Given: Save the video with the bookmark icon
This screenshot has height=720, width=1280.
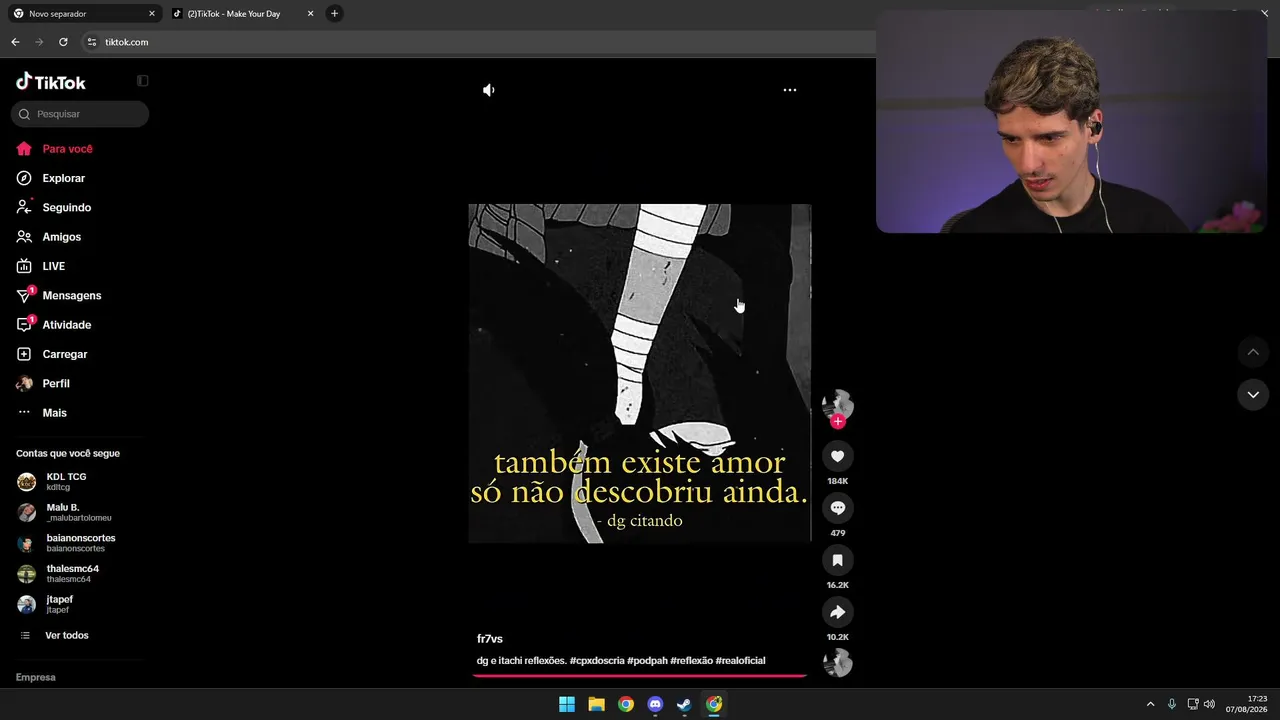Looking at the screenshot, I should [x=838, y=560].
